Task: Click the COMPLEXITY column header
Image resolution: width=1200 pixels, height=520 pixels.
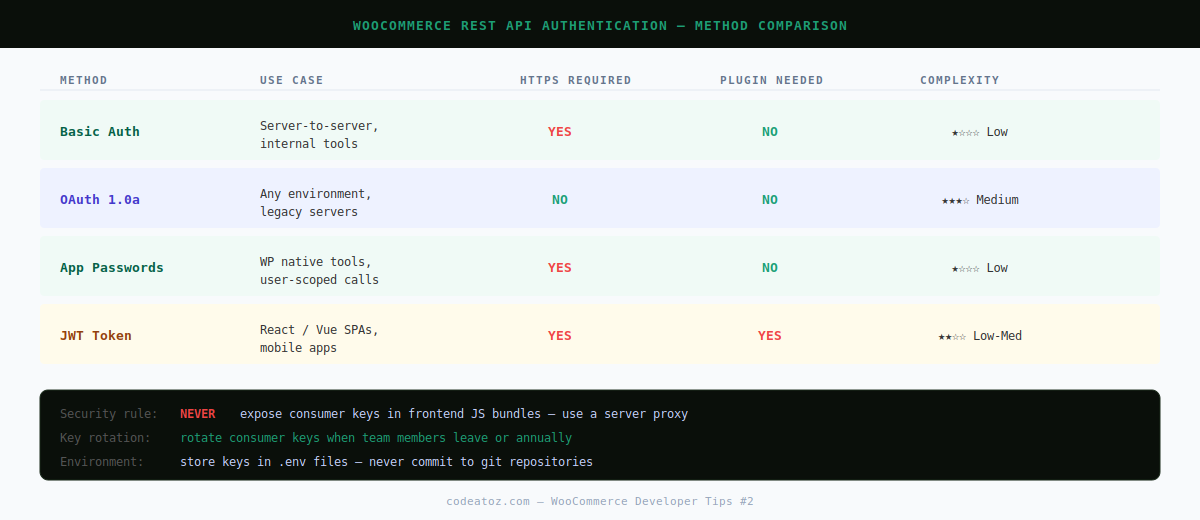Action: pos(960,80)
